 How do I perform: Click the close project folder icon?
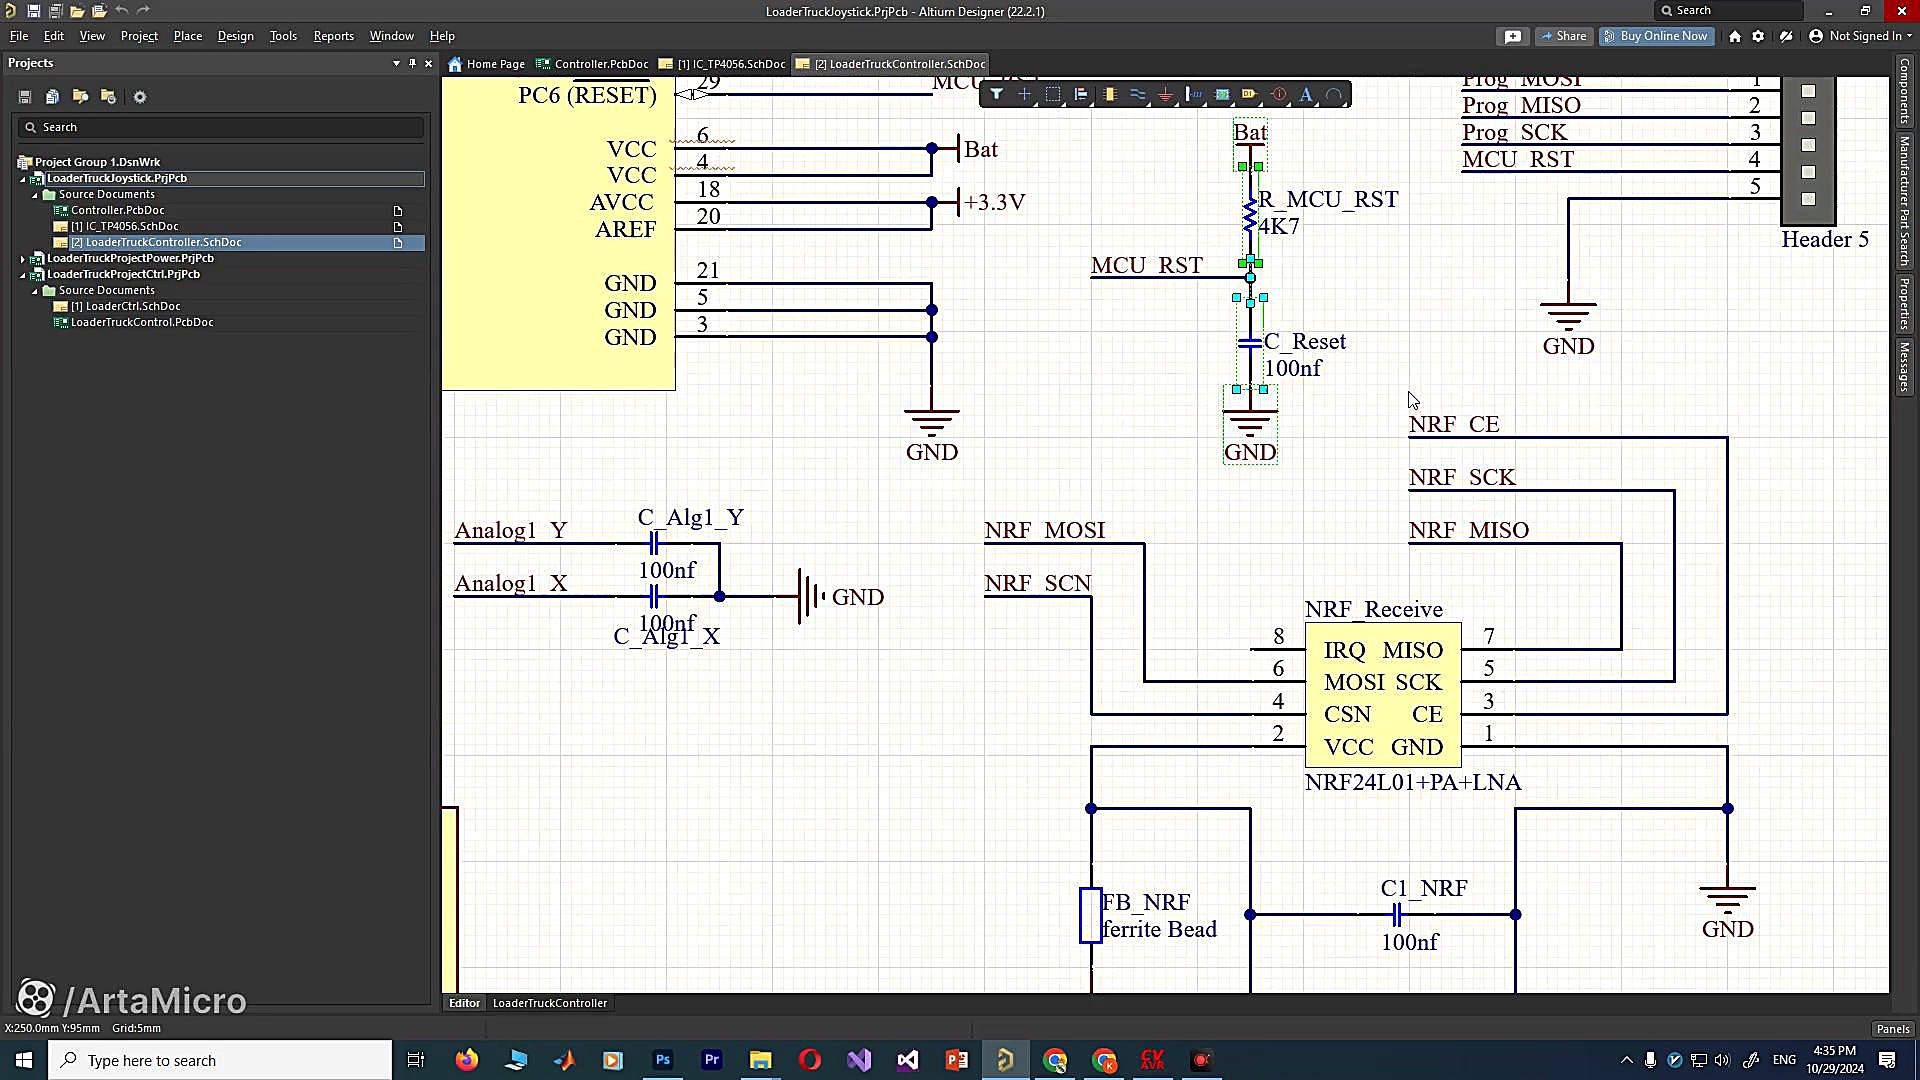point(108,97)
